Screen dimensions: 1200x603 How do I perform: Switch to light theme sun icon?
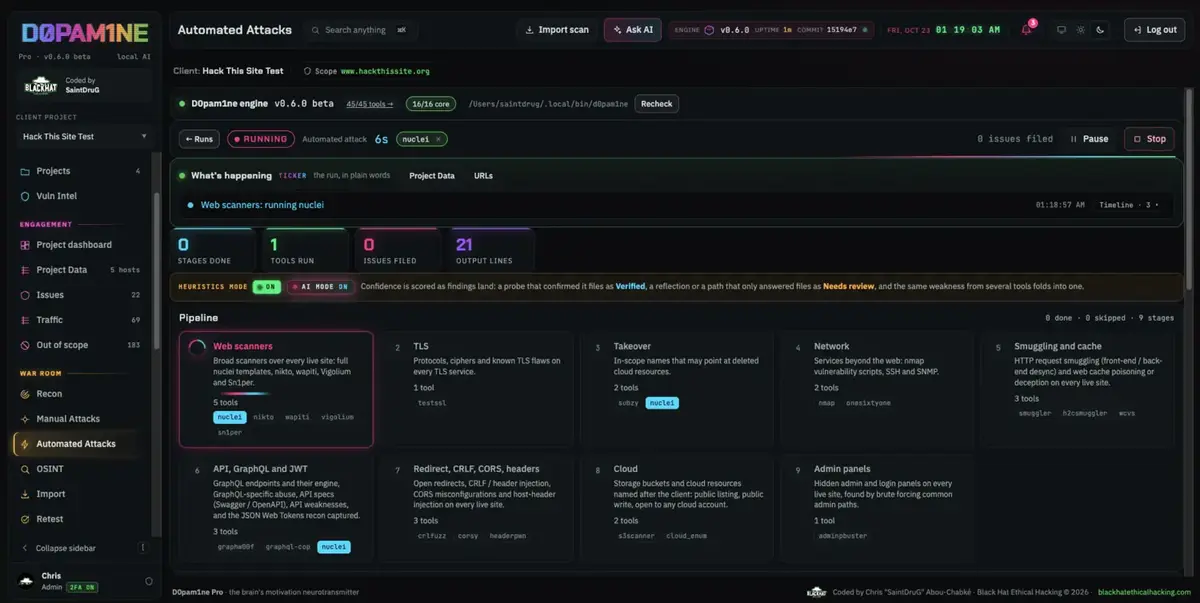[x=1081, y=30]
